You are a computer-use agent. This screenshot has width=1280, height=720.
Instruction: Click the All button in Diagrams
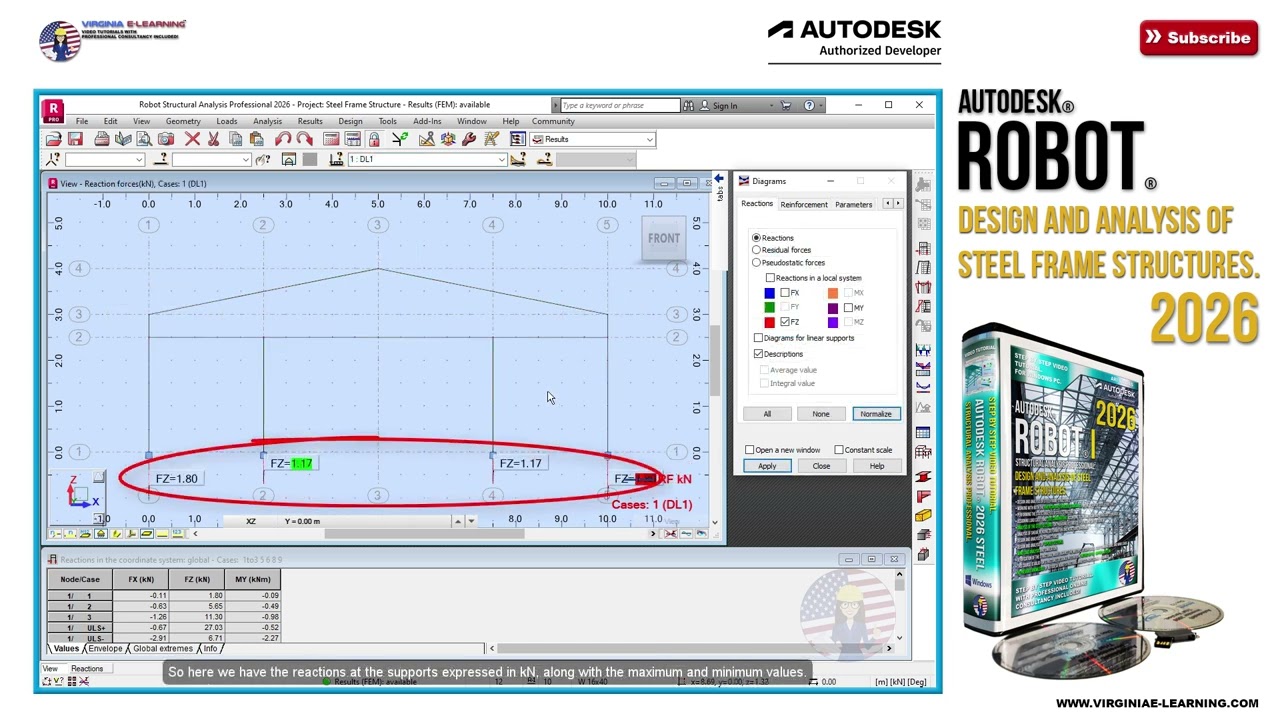767,414
